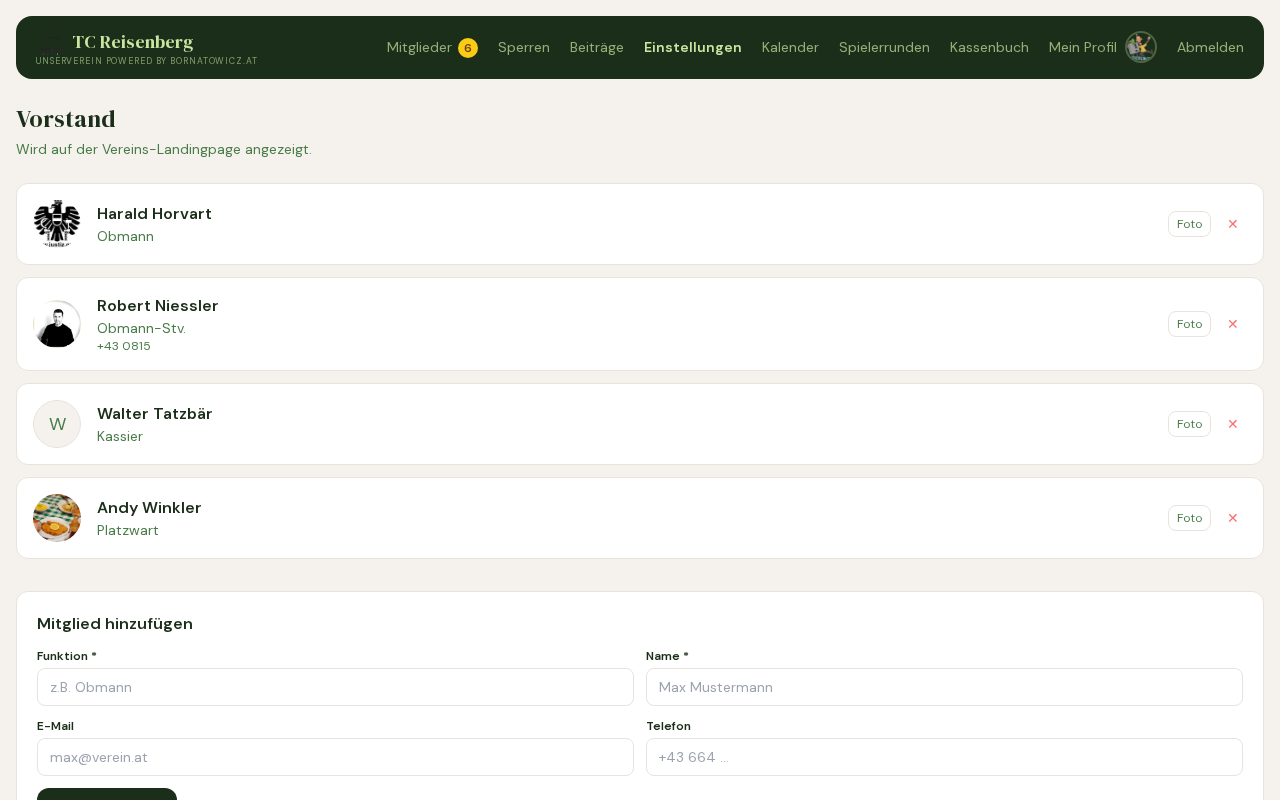Open the Kalender page
This screenshot has width=1280, height=800.
click(790, 47)
